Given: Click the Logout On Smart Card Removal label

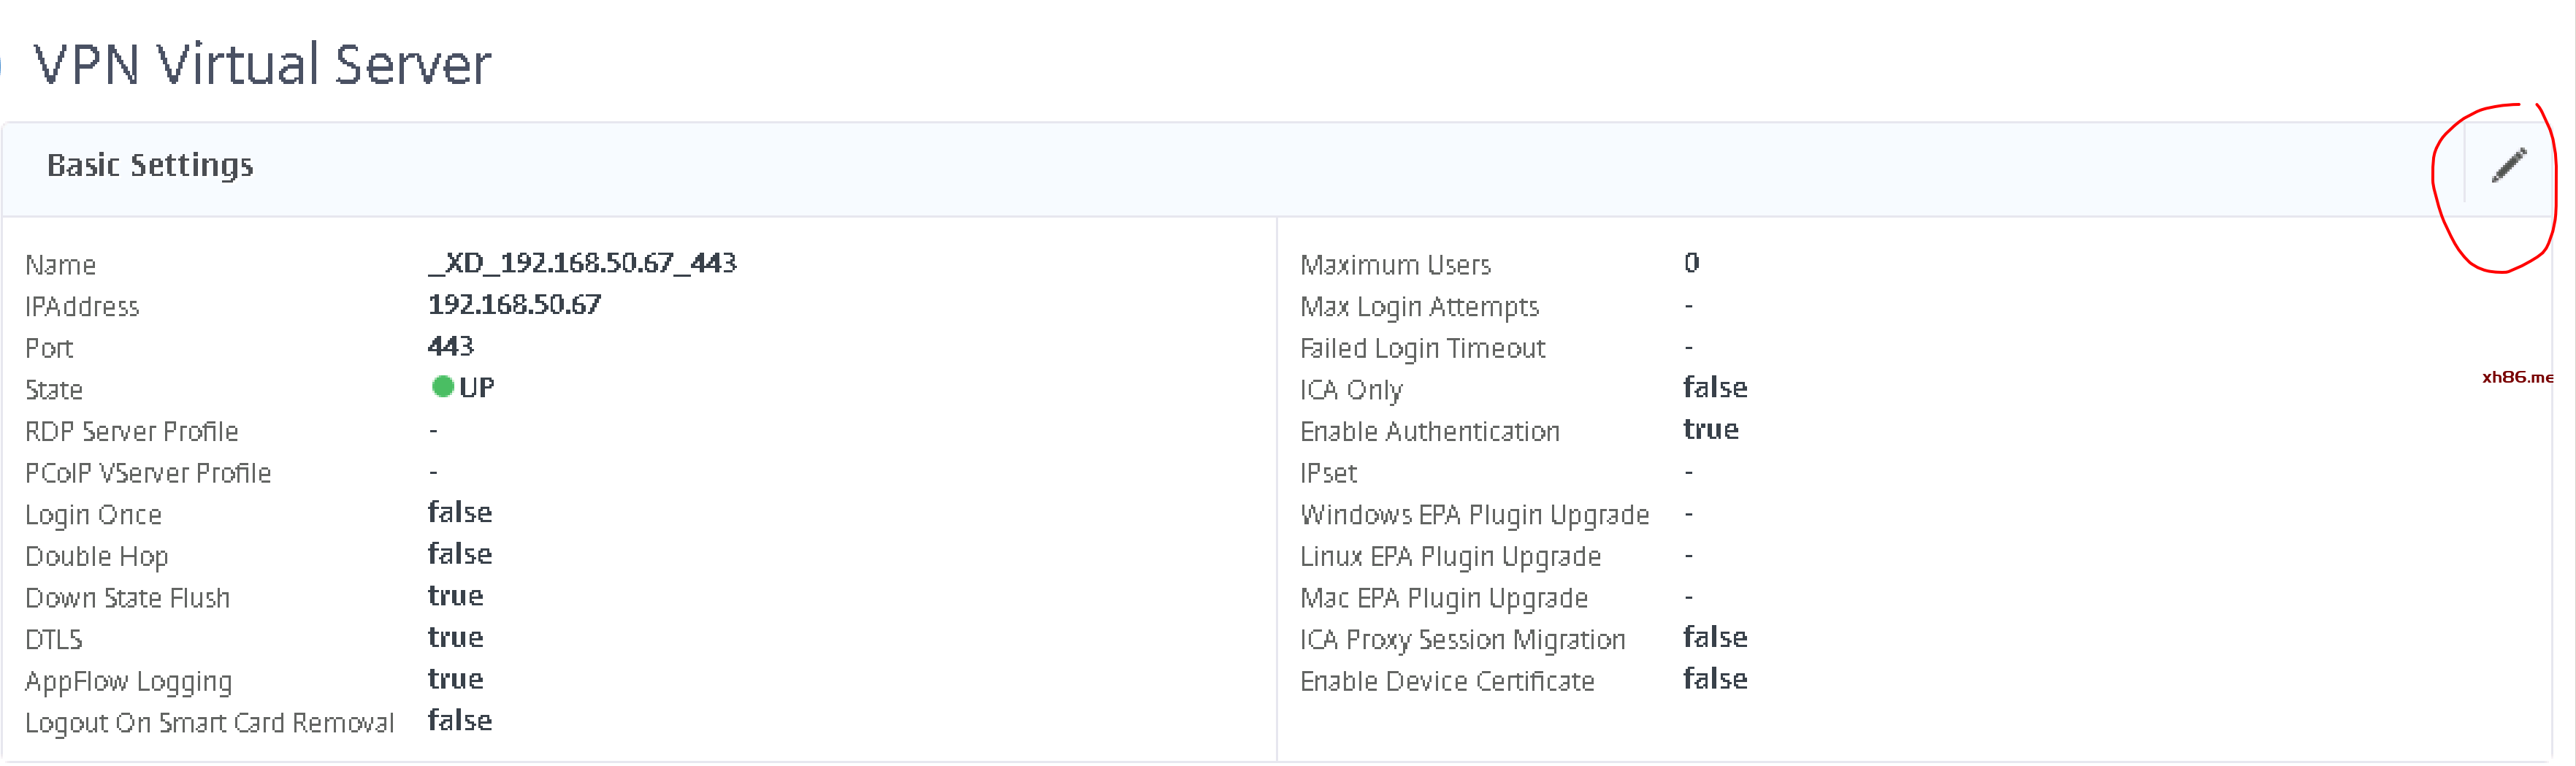Looking at the screenshot, I should coord(209,722).
